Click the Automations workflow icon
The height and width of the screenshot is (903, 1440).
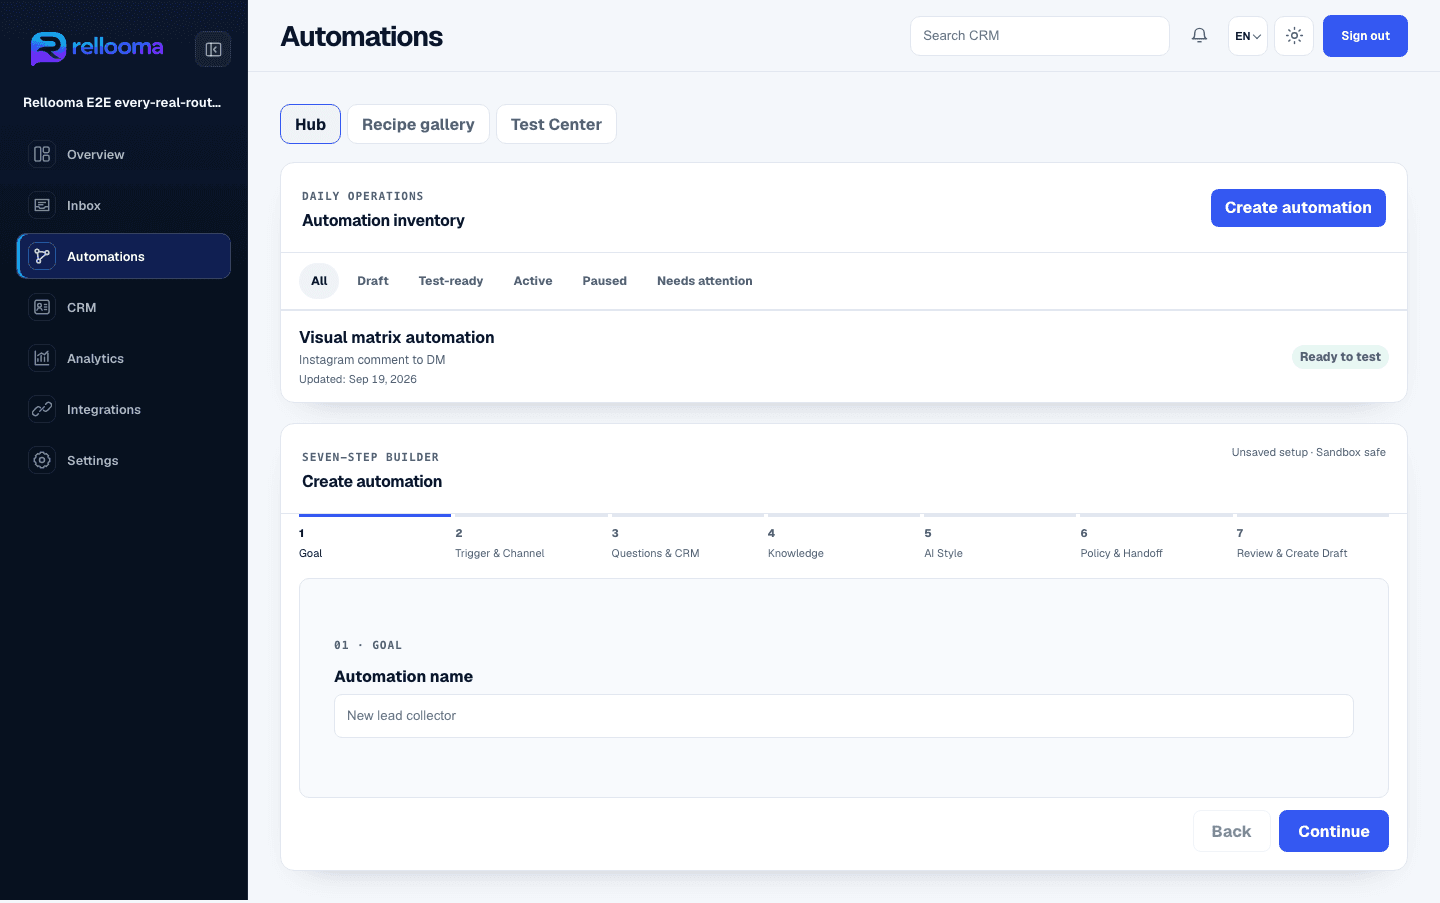coord(42,256)
